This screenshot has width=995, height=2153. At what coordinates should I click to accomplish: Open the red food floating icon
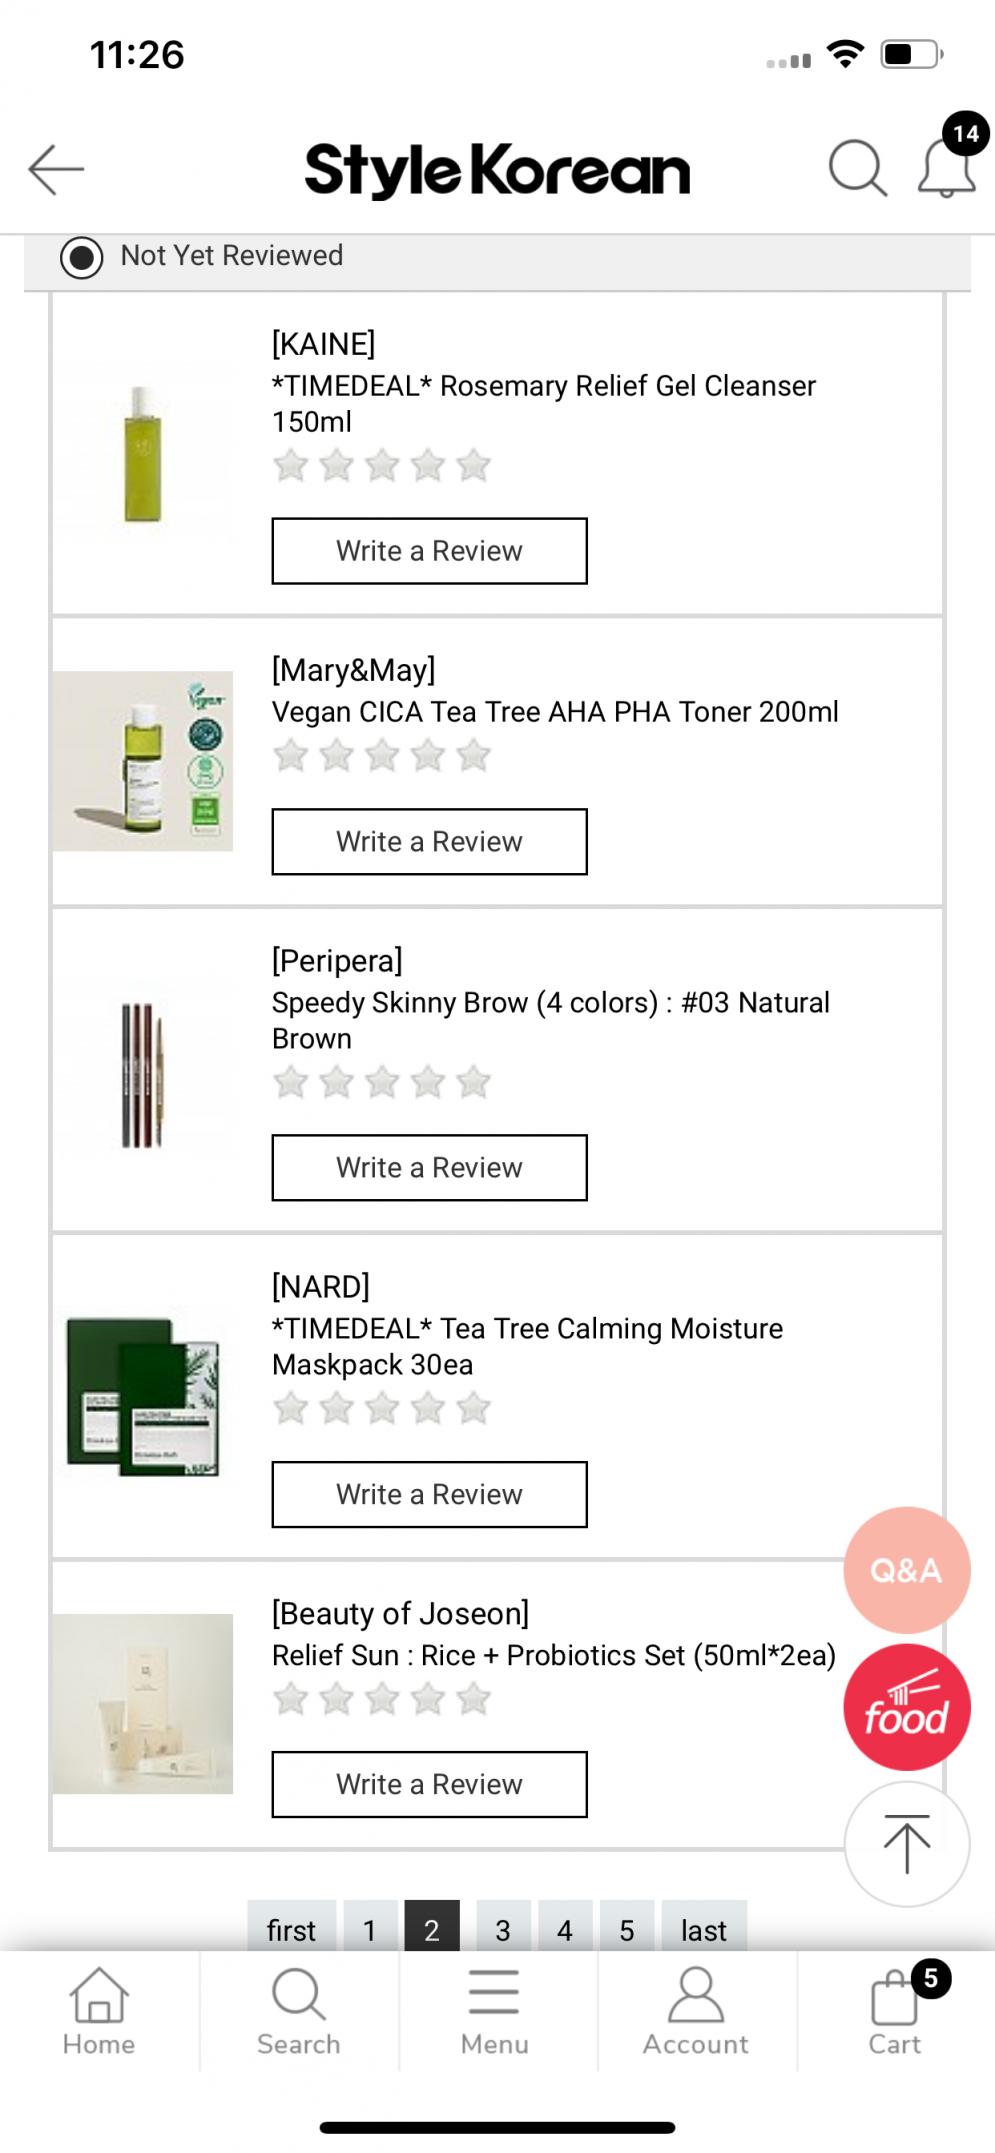click(x=906, y=1708)
